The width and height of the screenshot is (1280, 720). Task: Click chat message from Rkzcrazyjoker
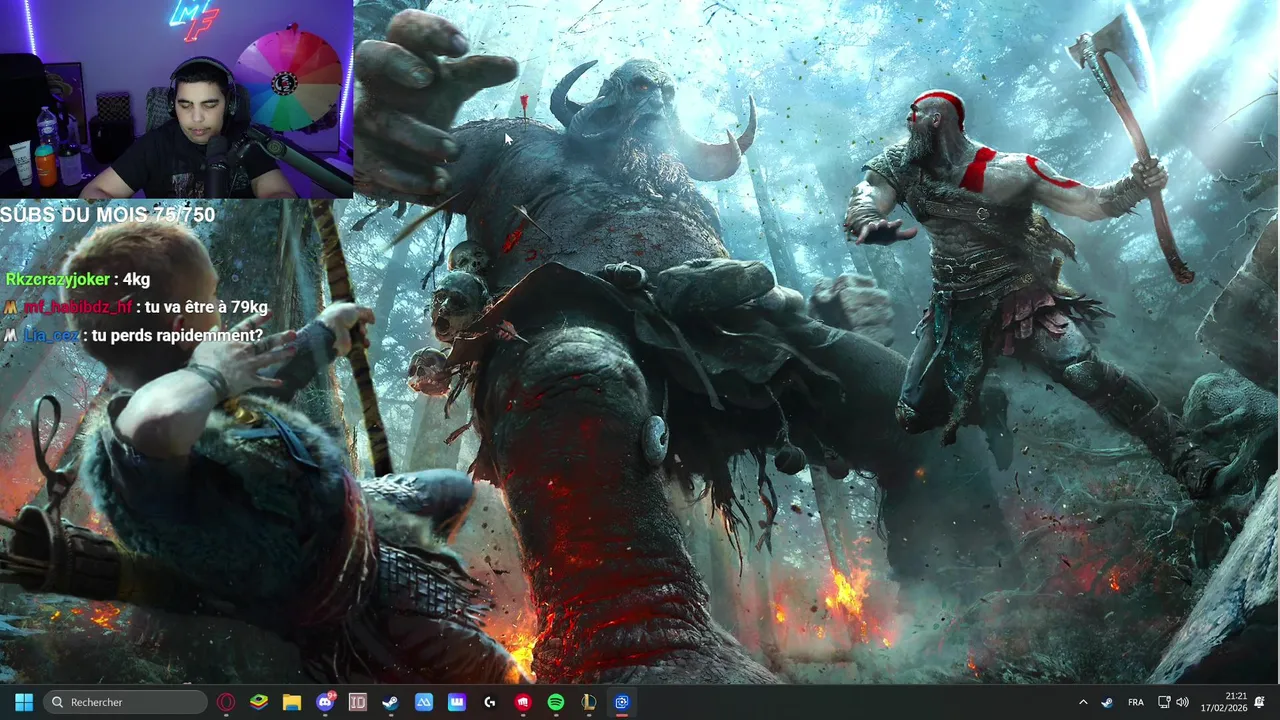[x=78, y=279]
